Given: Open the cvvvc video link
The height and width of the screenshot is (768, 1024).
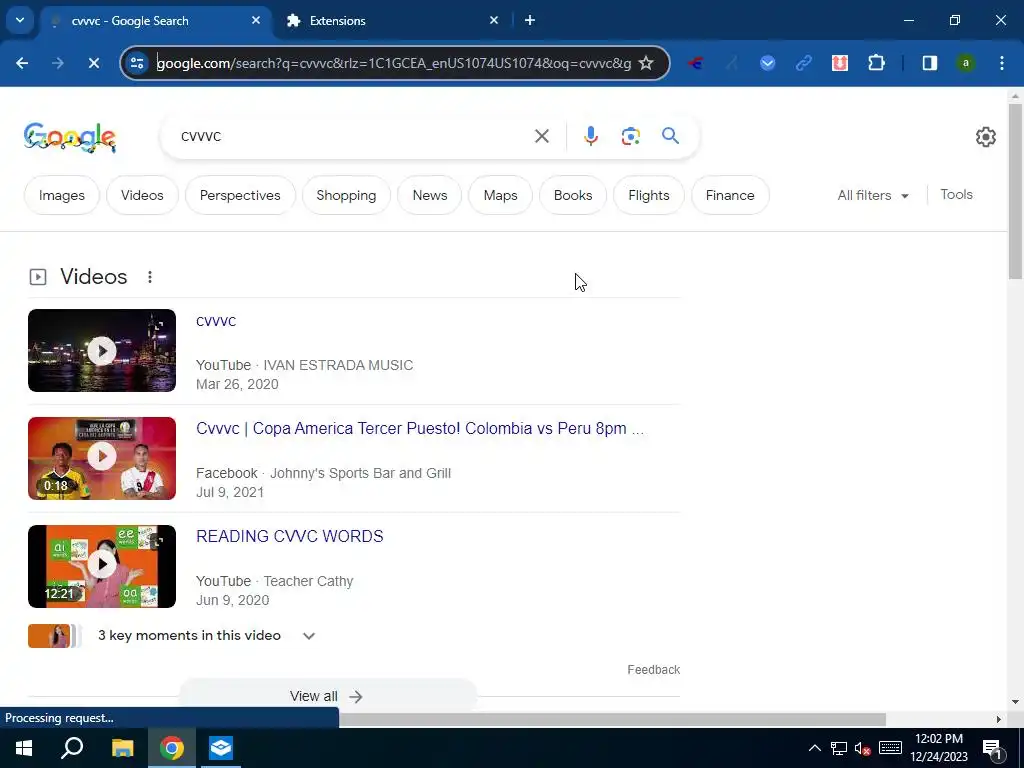Looking at the screenshot, I should tap(216, 321).
